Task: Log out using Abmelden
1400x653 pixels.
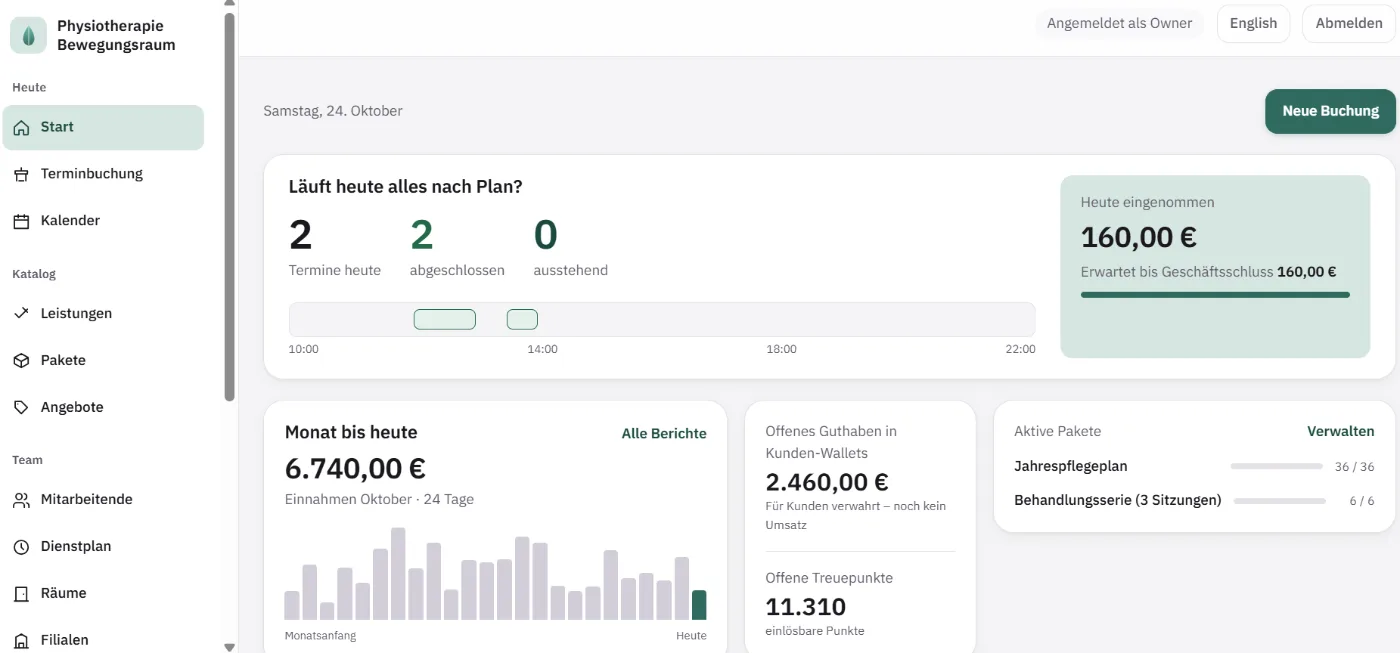Action: click(1348, 23)
